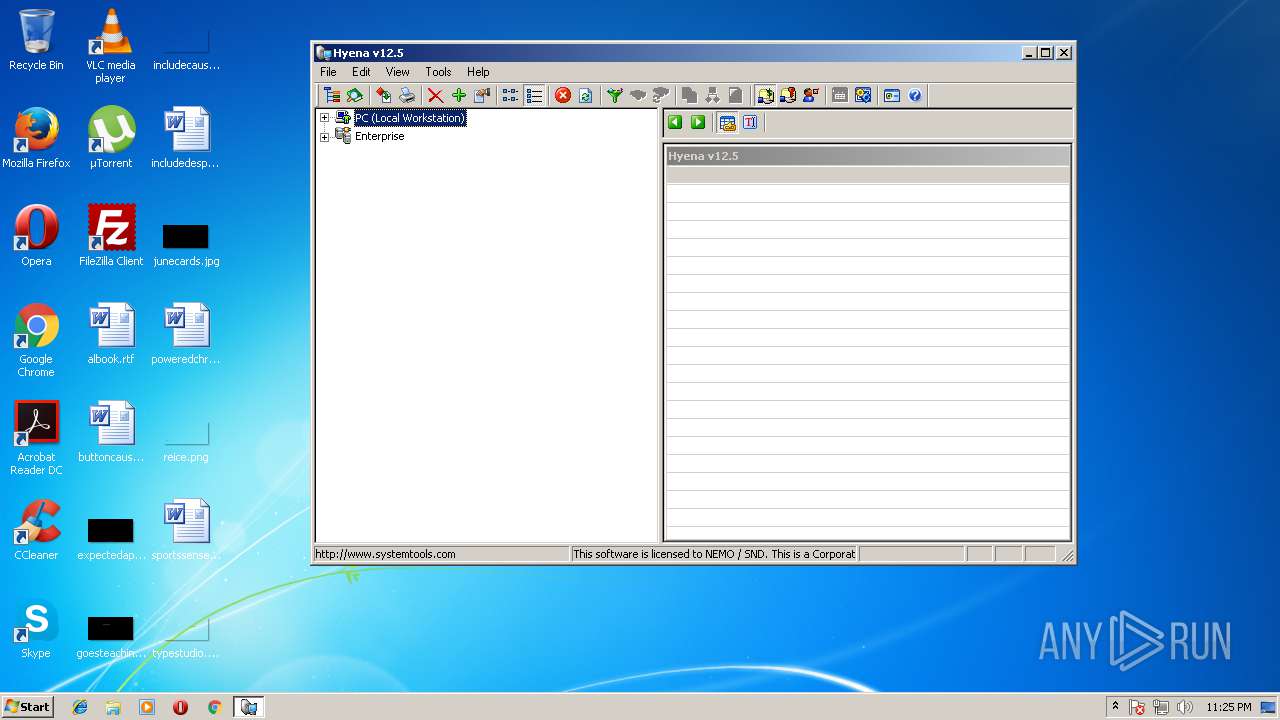Open VLC media player desktop icon
The width and height of the screenshot is (1280, 720).
point(110,46)
